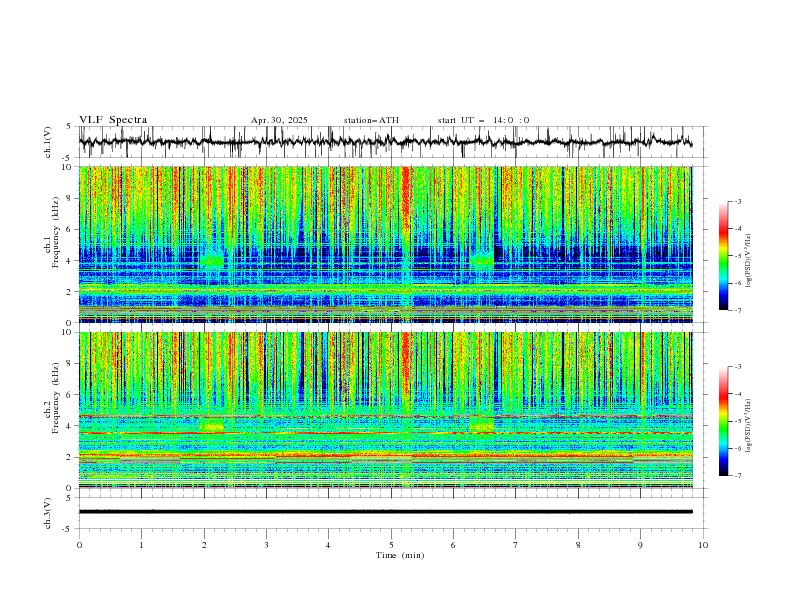Click the "-7" tick on lower color bar
The width and height of the screenshot is (792, 612).
tap(738, 476)
